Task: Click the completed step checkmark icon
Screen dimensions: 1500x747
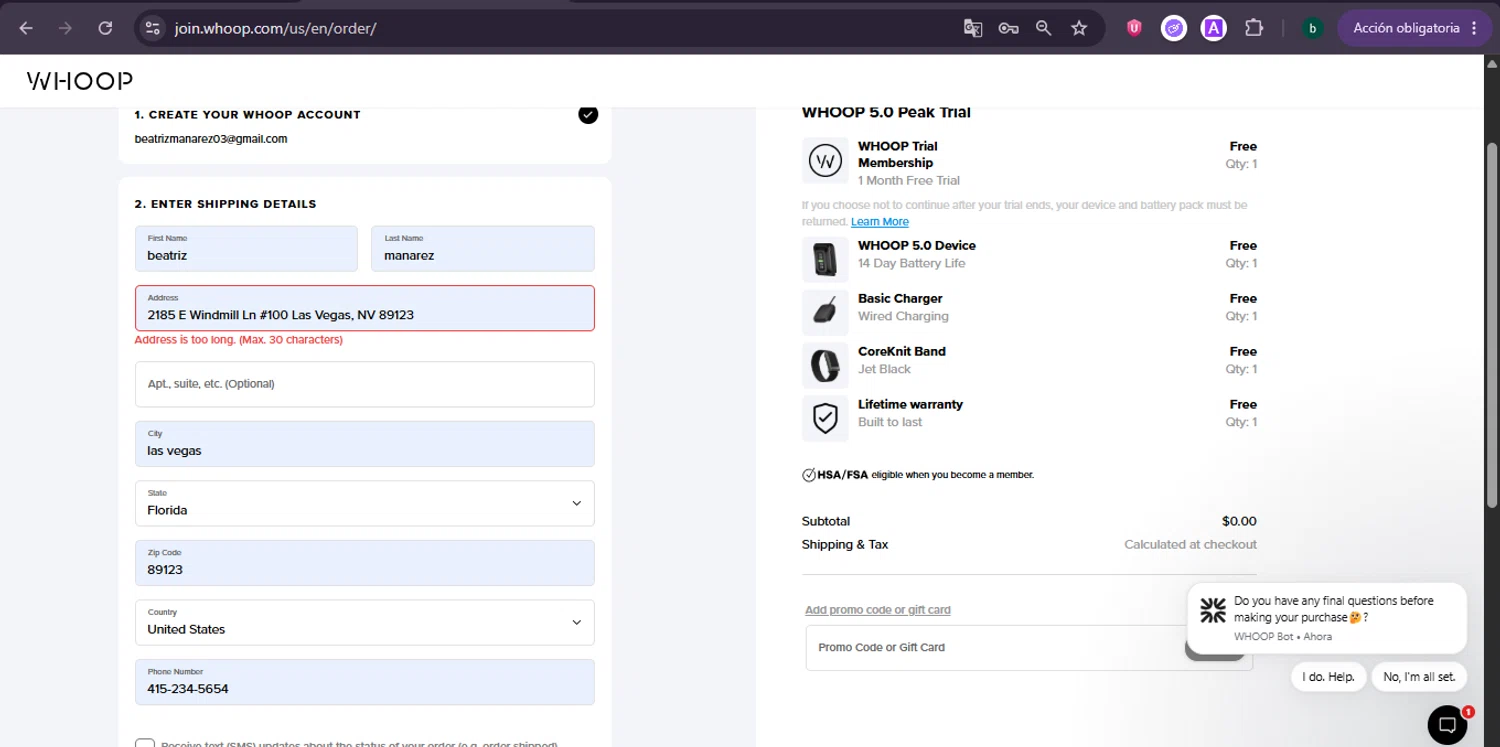Action: pos(588,114)
